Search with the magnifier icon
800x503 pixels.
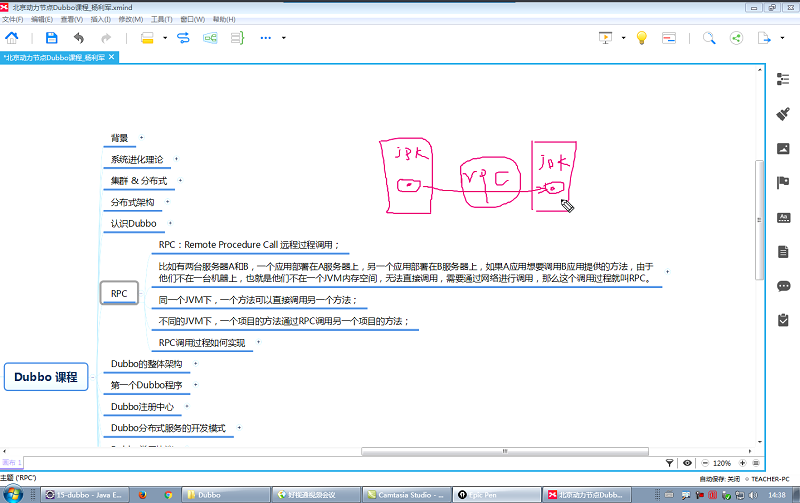pos(709,38)
